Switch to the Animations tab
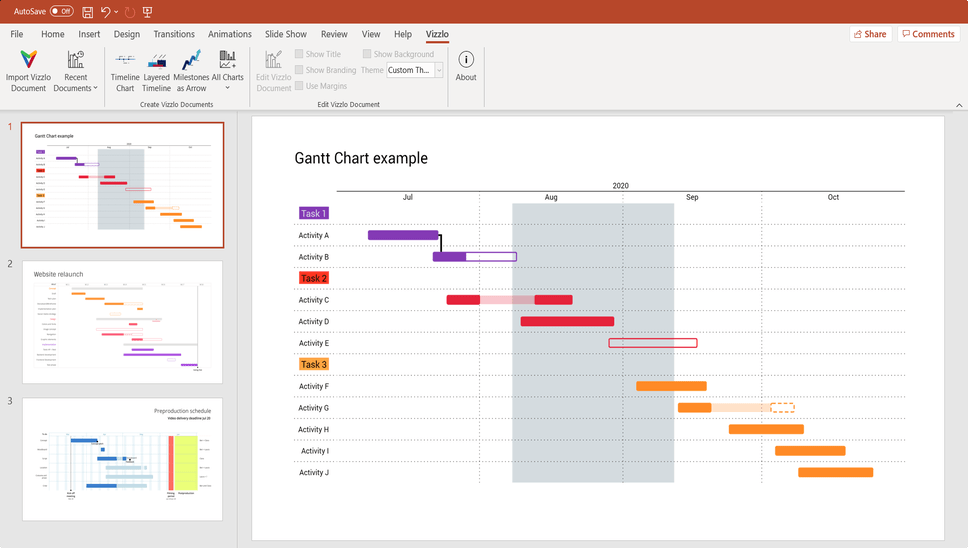Screen dimensions: 968x548 click(230, 34)
